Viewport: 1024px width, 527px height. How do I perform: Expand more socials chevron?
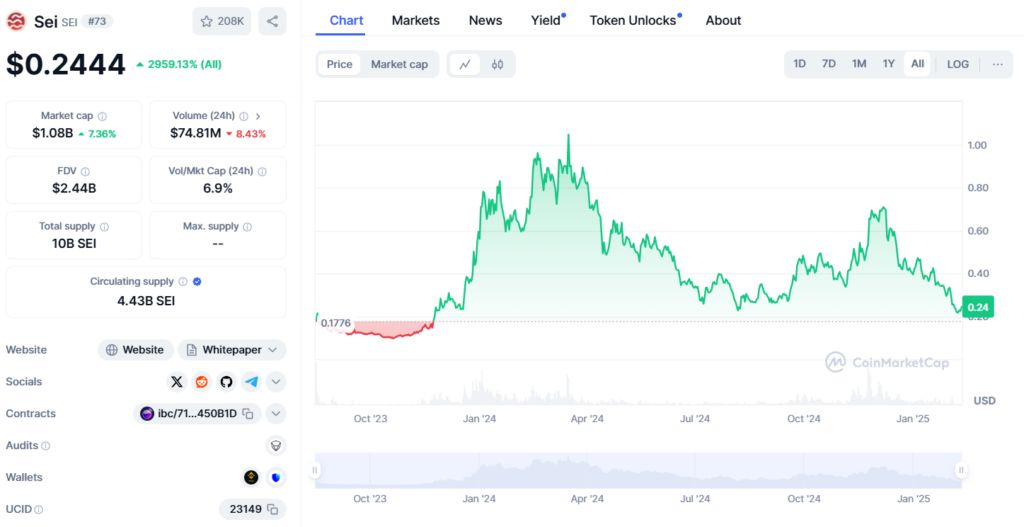tap(276, 381)
